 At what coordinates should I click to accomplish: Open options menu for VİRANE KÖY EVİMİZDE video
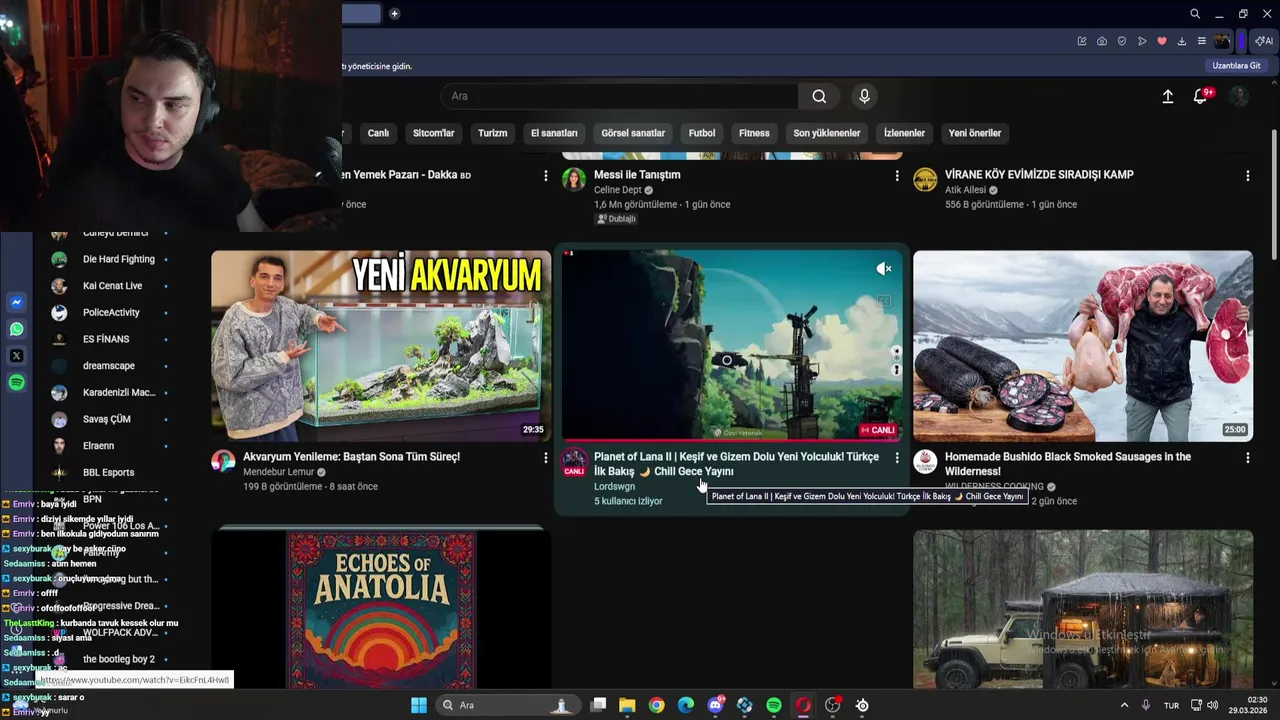point(1247,175)
